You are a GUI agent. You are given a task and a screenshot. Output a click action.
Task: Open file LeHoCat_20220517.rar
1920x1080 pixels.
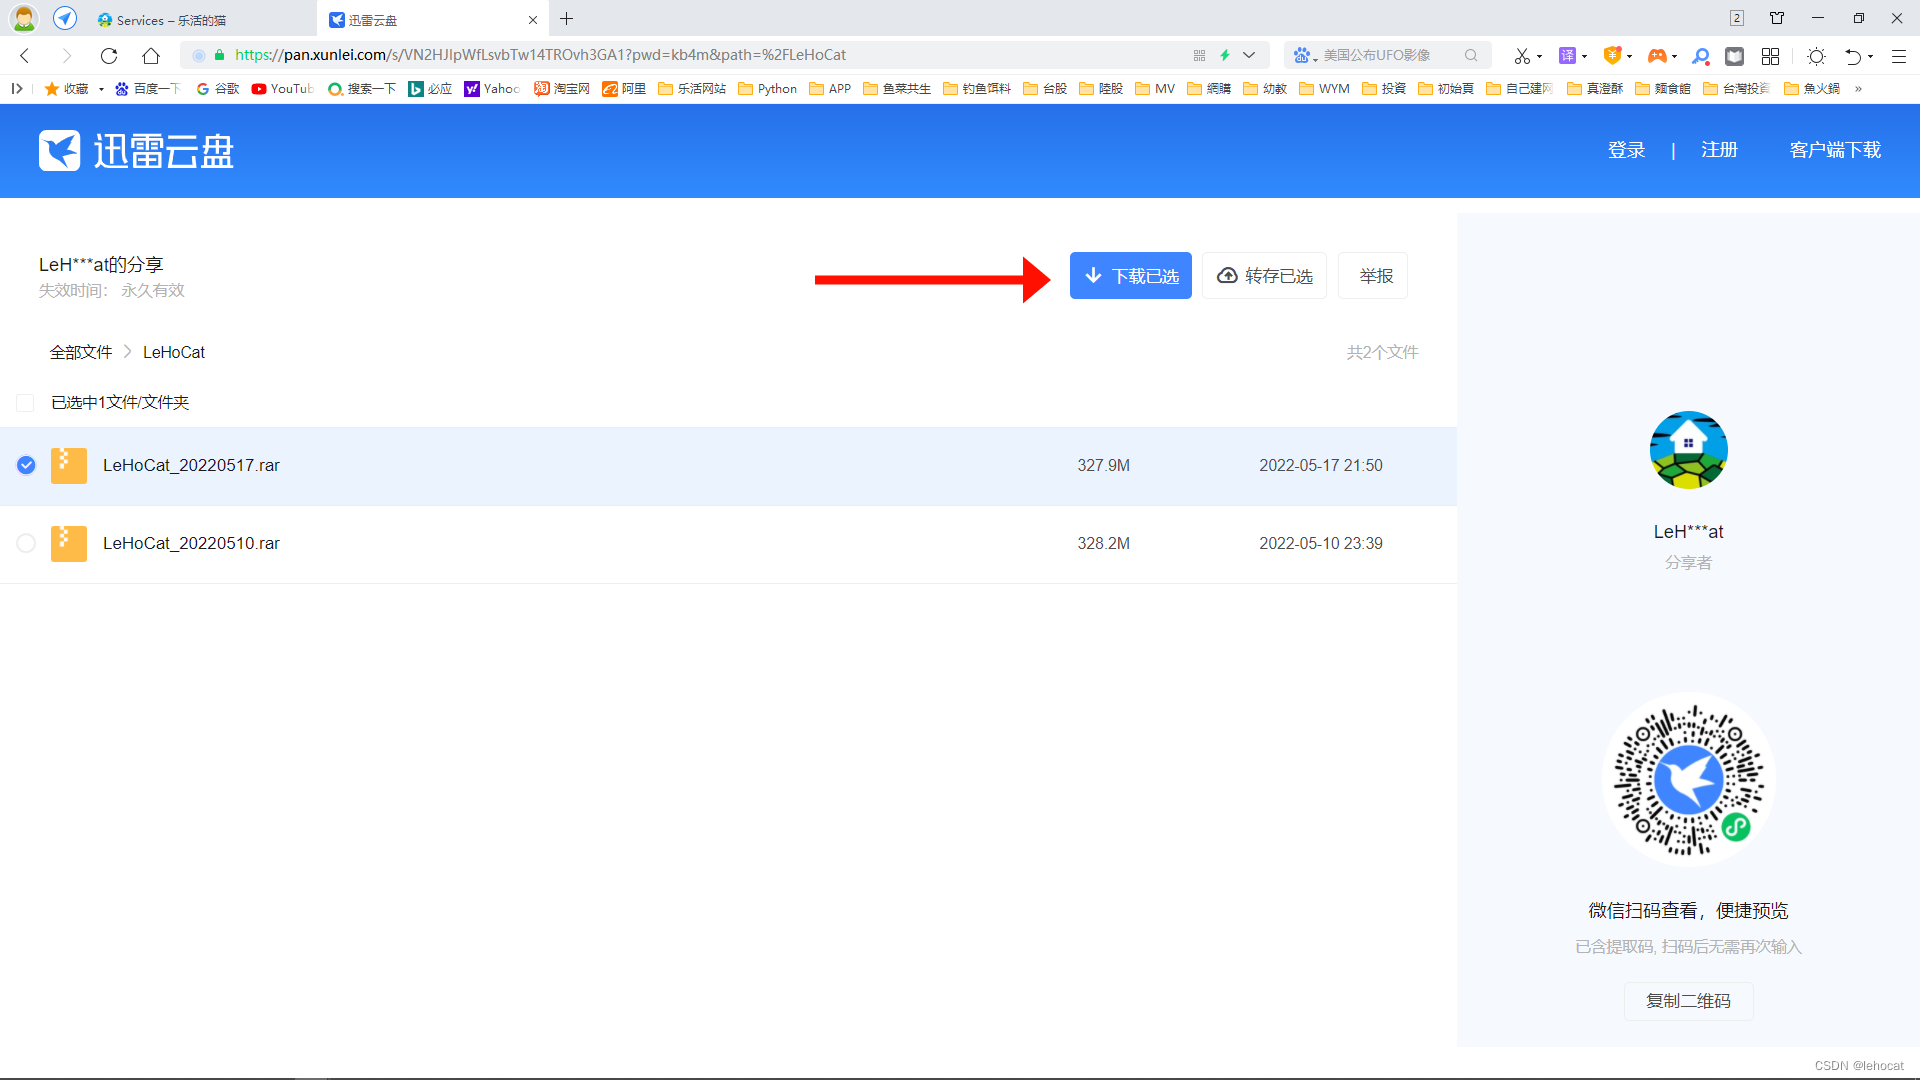point(191,465)
